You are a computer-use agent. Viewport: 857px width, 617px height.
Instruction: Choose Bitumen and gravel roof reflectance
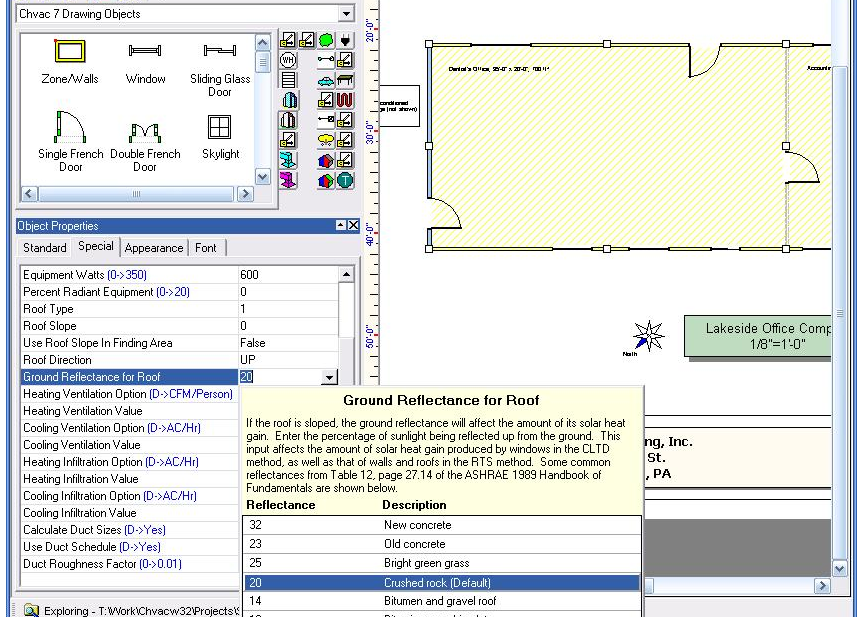pos(442,601)
